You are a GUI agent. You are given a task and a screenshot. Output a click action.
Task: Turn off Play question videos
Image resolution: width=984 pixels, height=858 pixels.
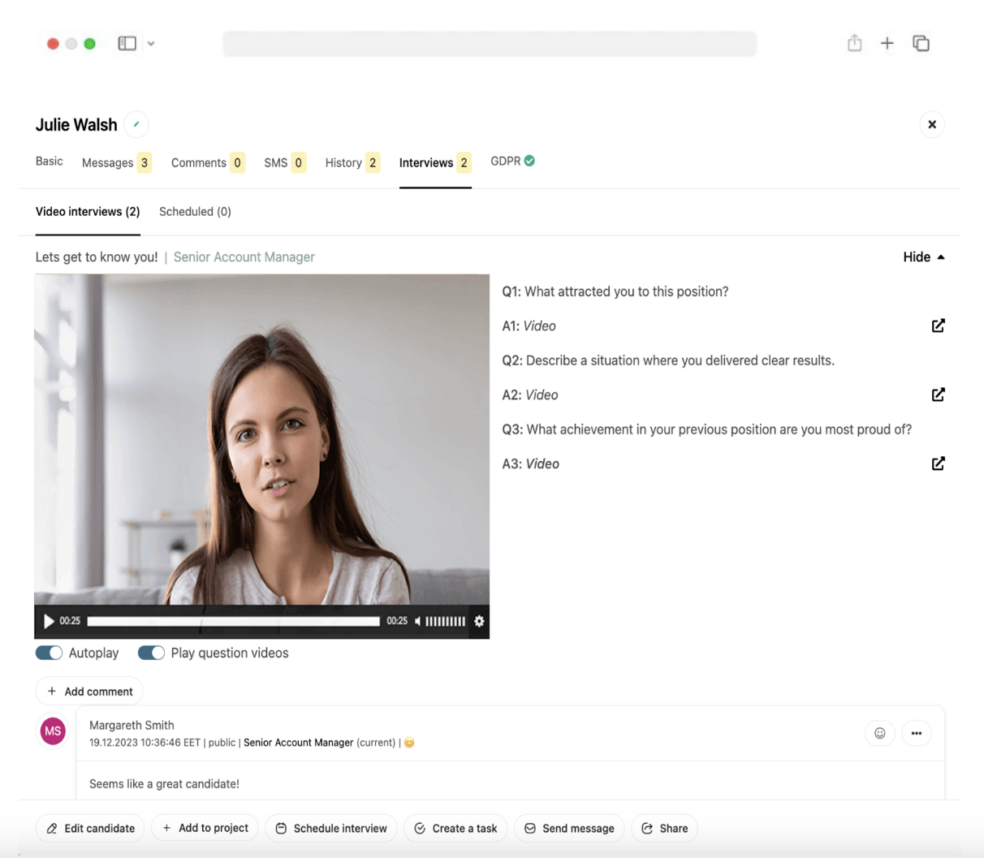pos(151,652)
